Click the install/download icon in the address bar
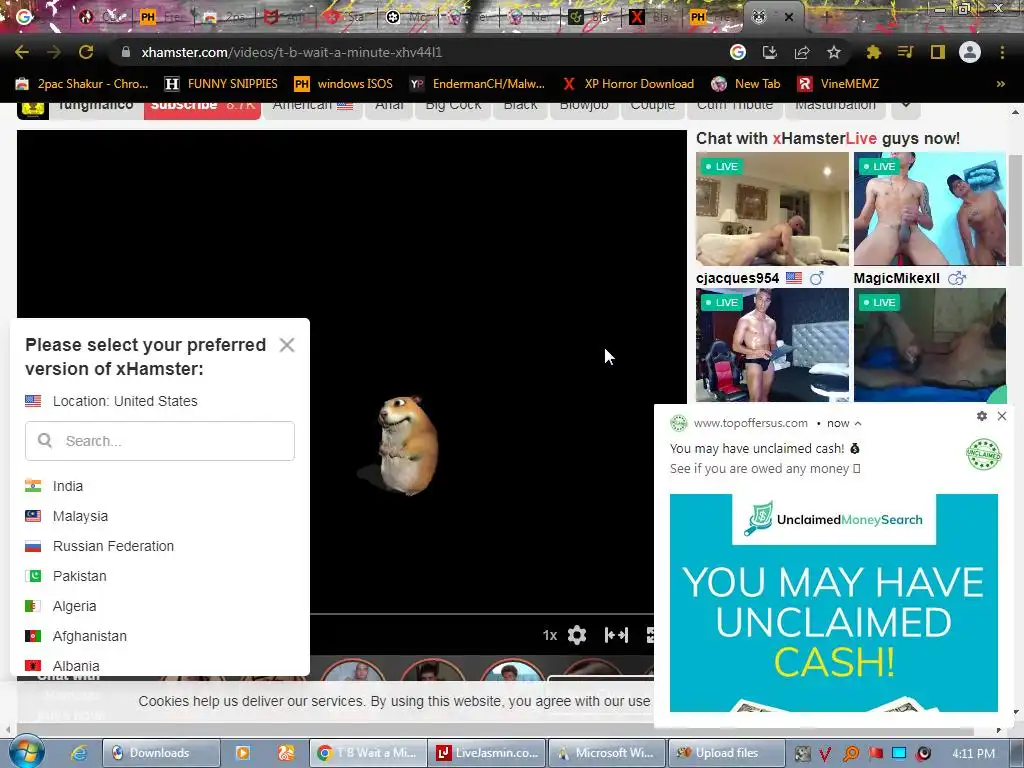1024x768 pixels. [x=769, y=52]
